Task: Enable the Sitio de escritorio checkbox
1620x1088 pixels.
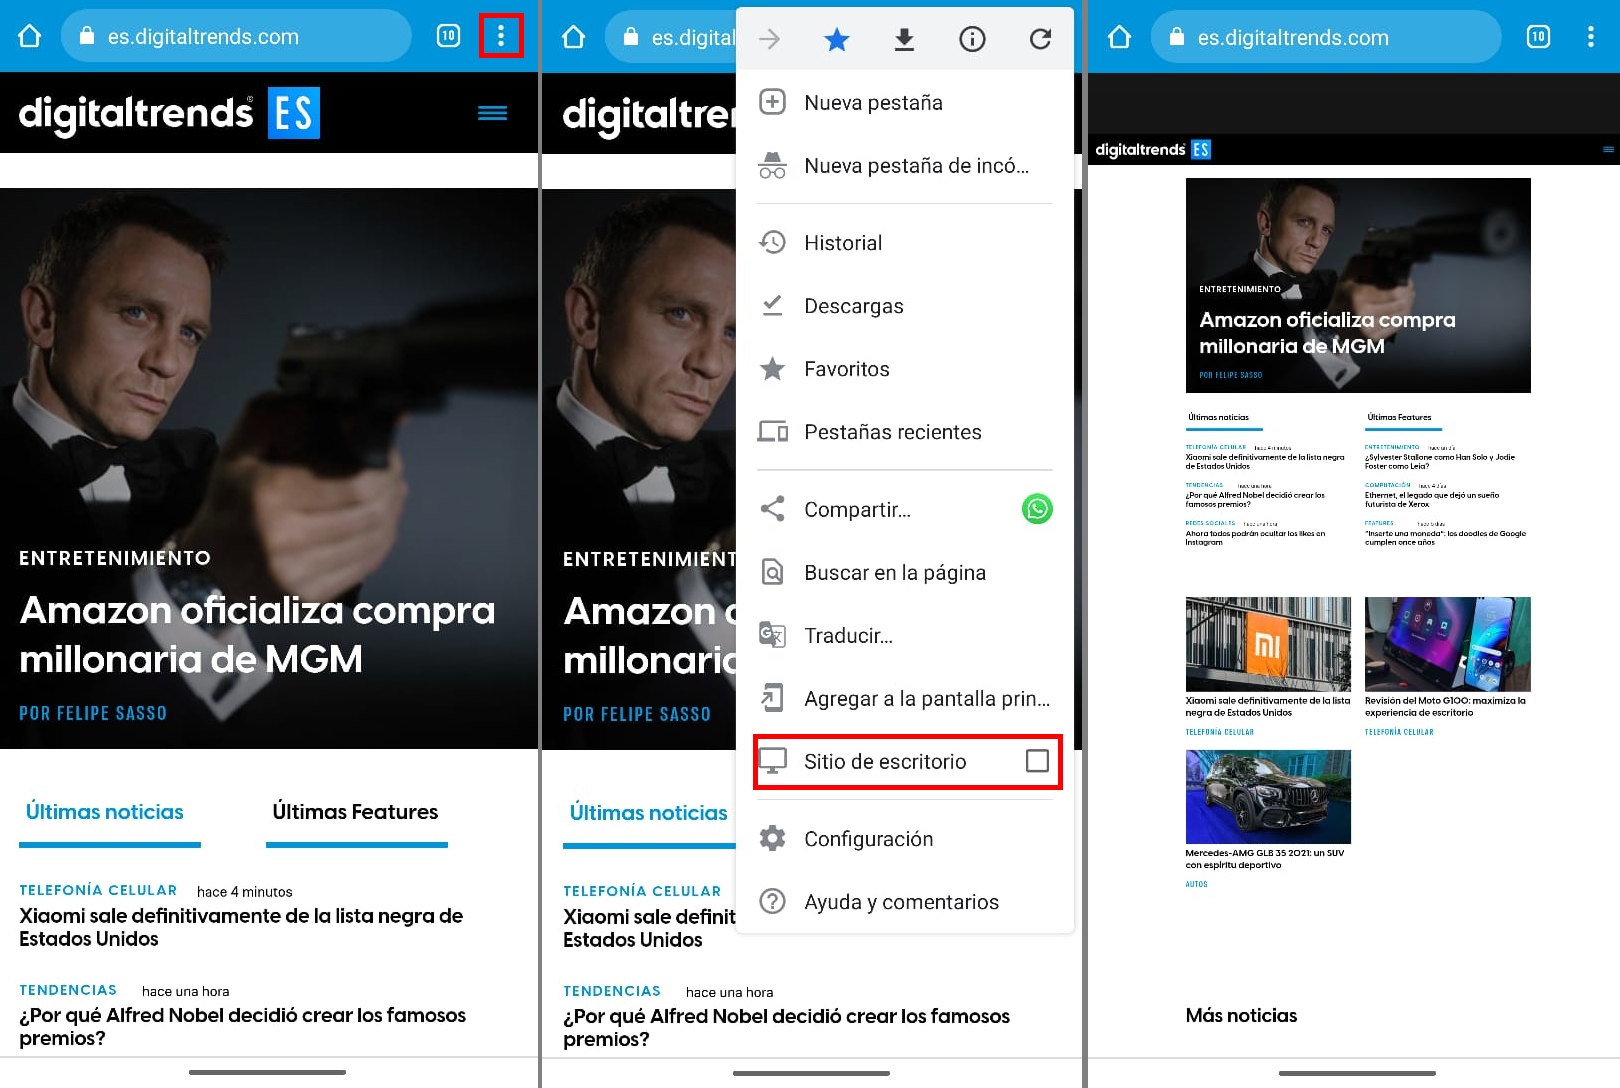Action: (x=1036, y=761)
